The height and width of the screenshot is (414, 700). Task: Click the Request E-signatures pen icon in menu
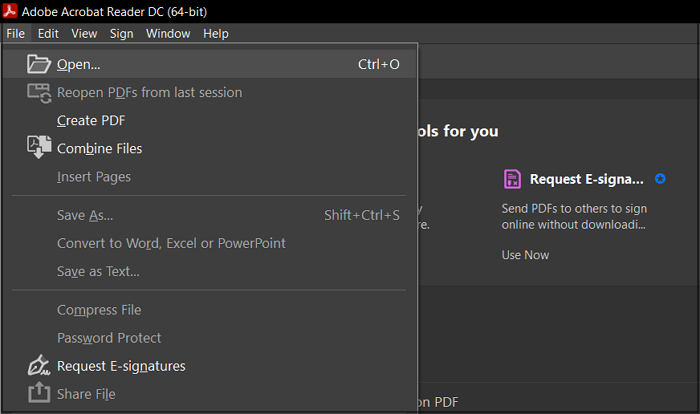point(39,365)
